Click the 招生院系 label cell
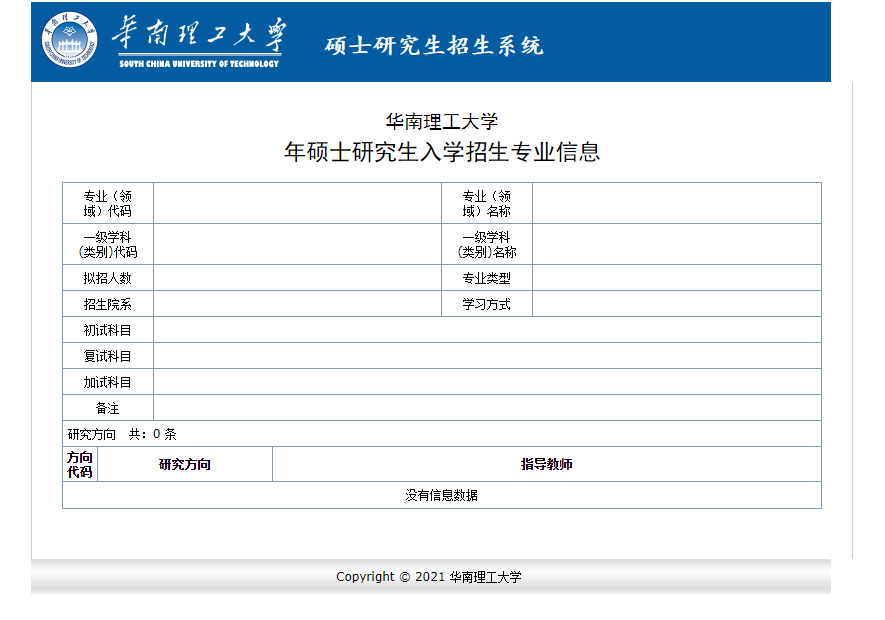 coord(108,304)
